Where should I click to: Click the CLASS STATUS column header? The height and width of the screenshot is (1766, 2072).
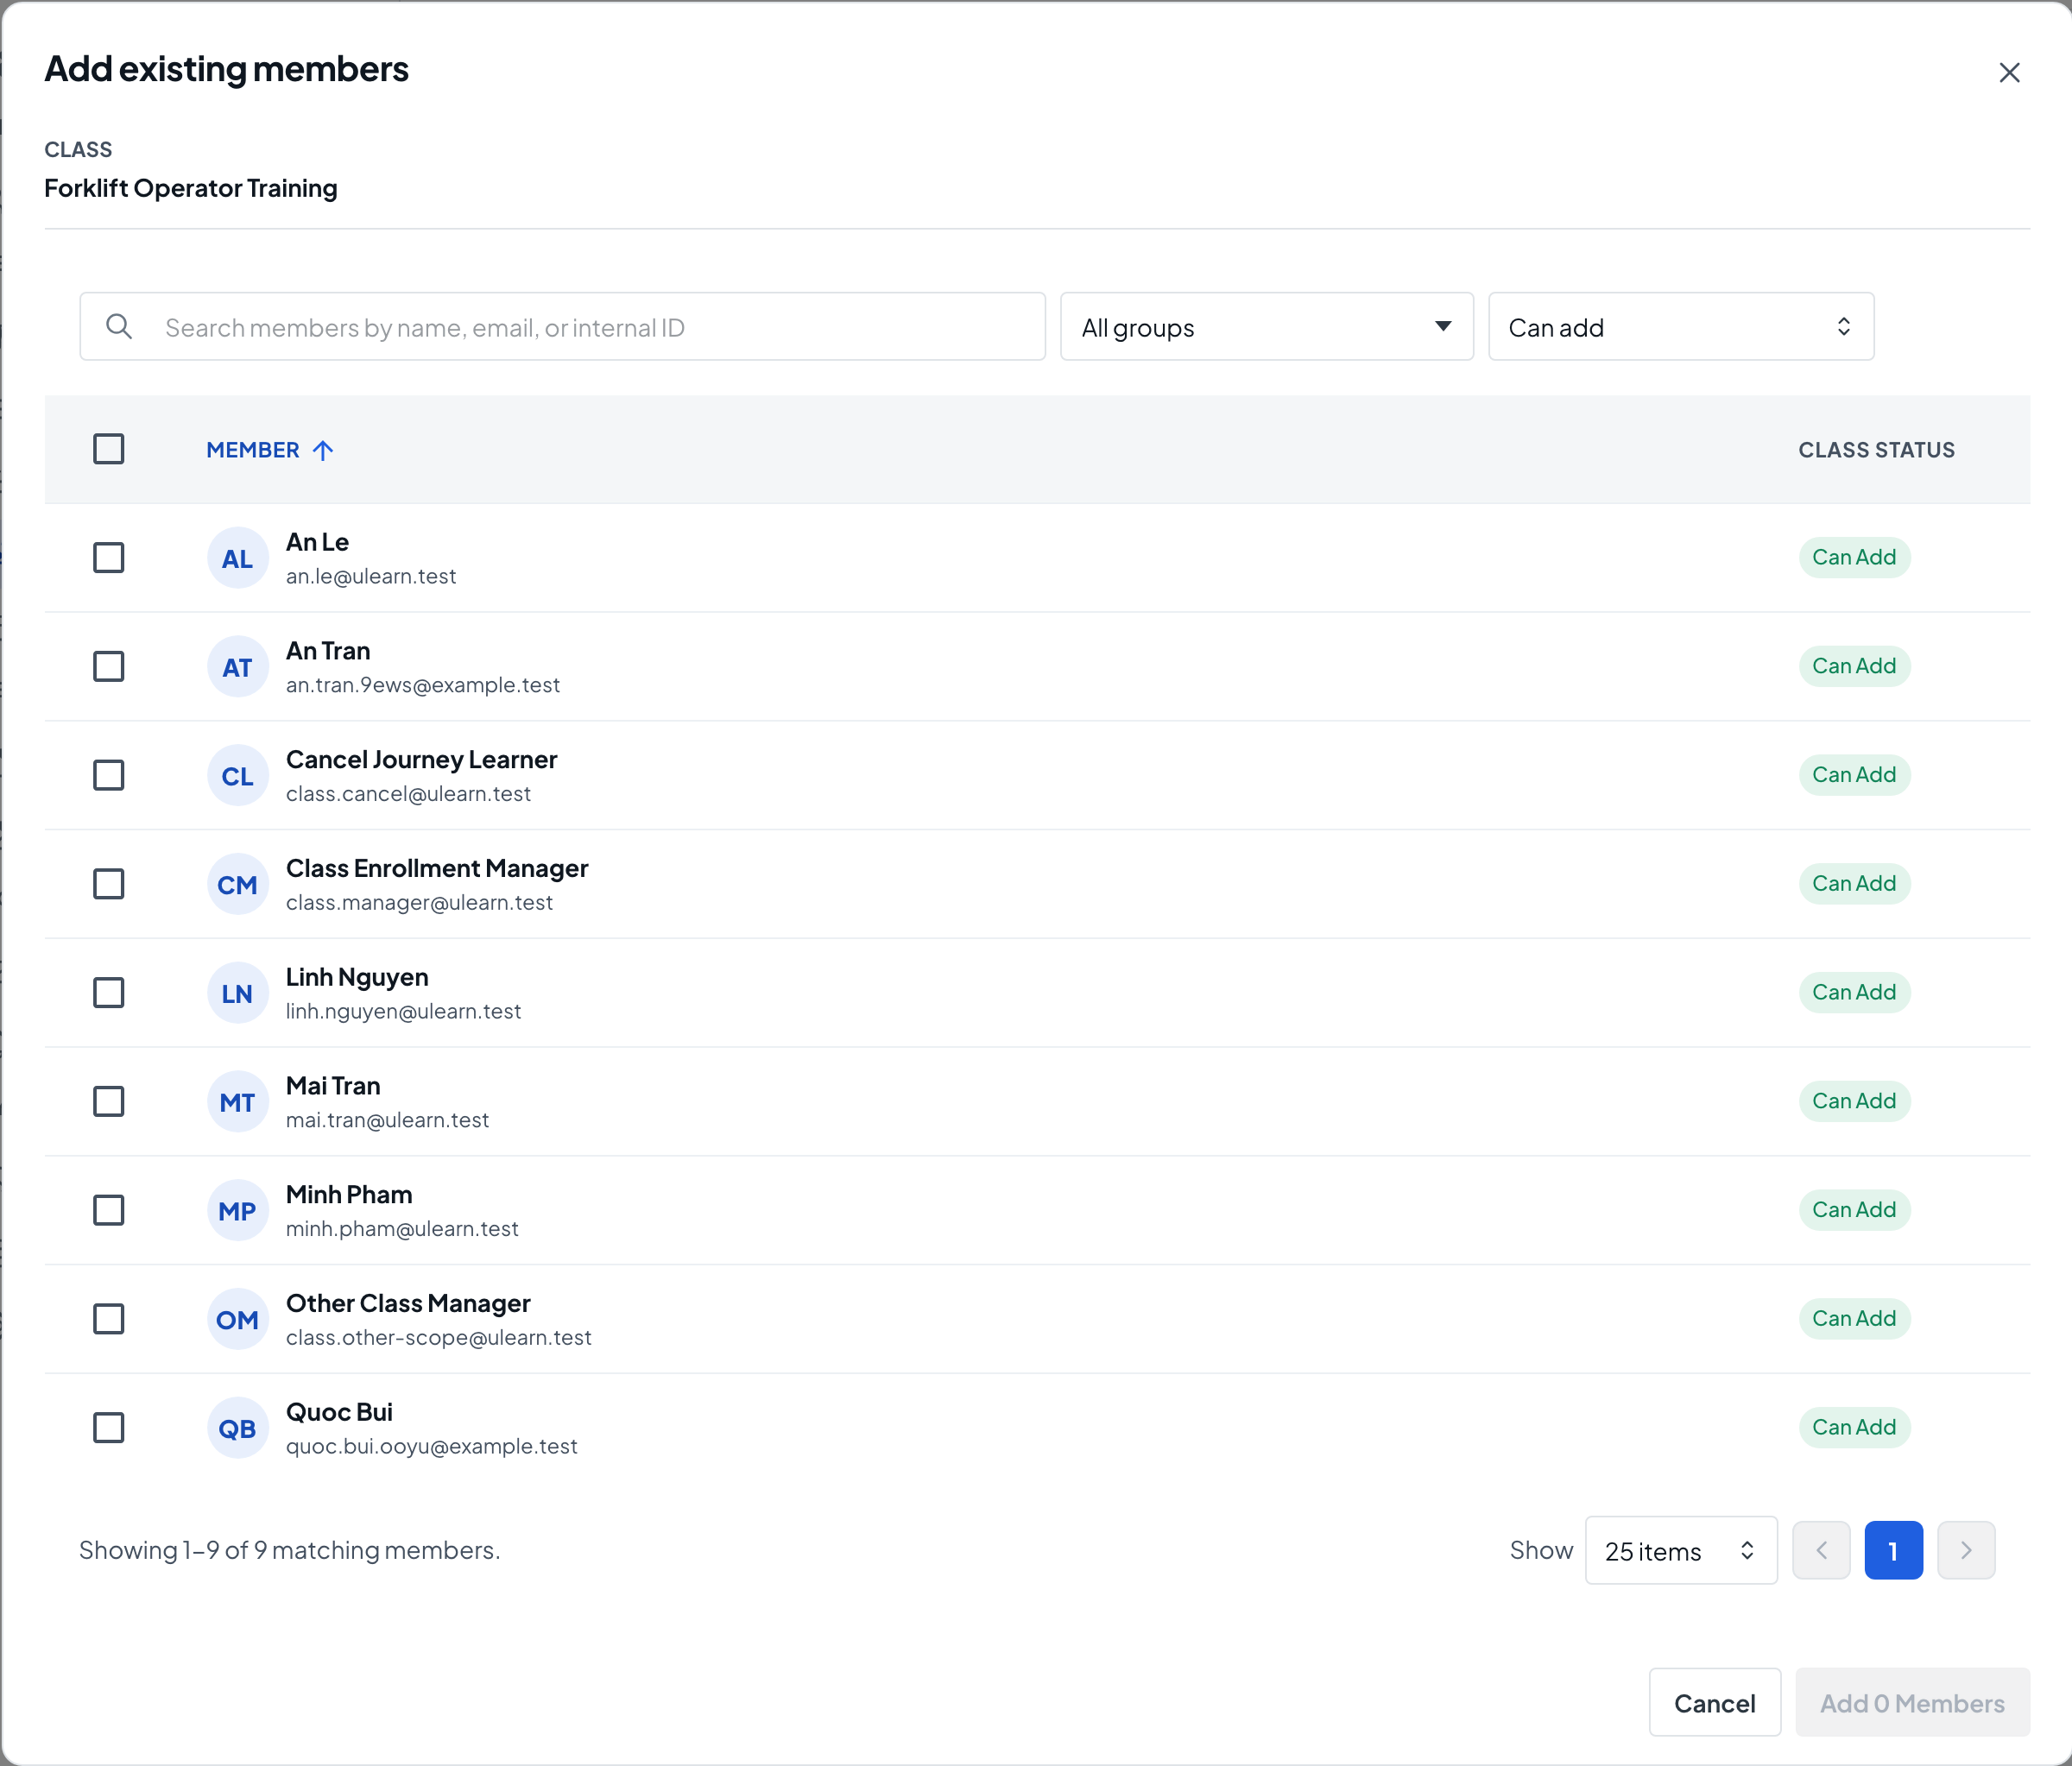(x=1876, y=450)
